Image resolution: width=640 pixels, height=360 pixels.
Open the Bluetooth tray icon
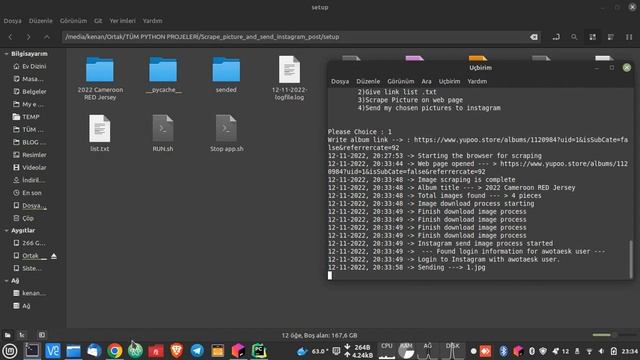coord(503,351)
